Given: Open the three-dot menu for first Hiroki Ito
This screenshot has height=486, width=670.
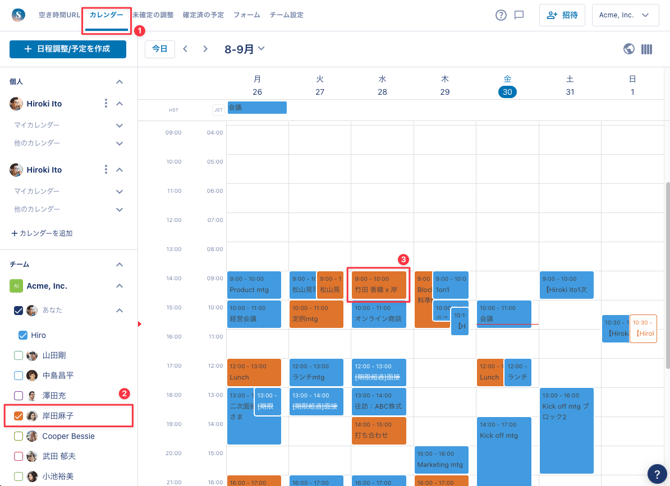Looking at the screenshot, I should [106, 104].
